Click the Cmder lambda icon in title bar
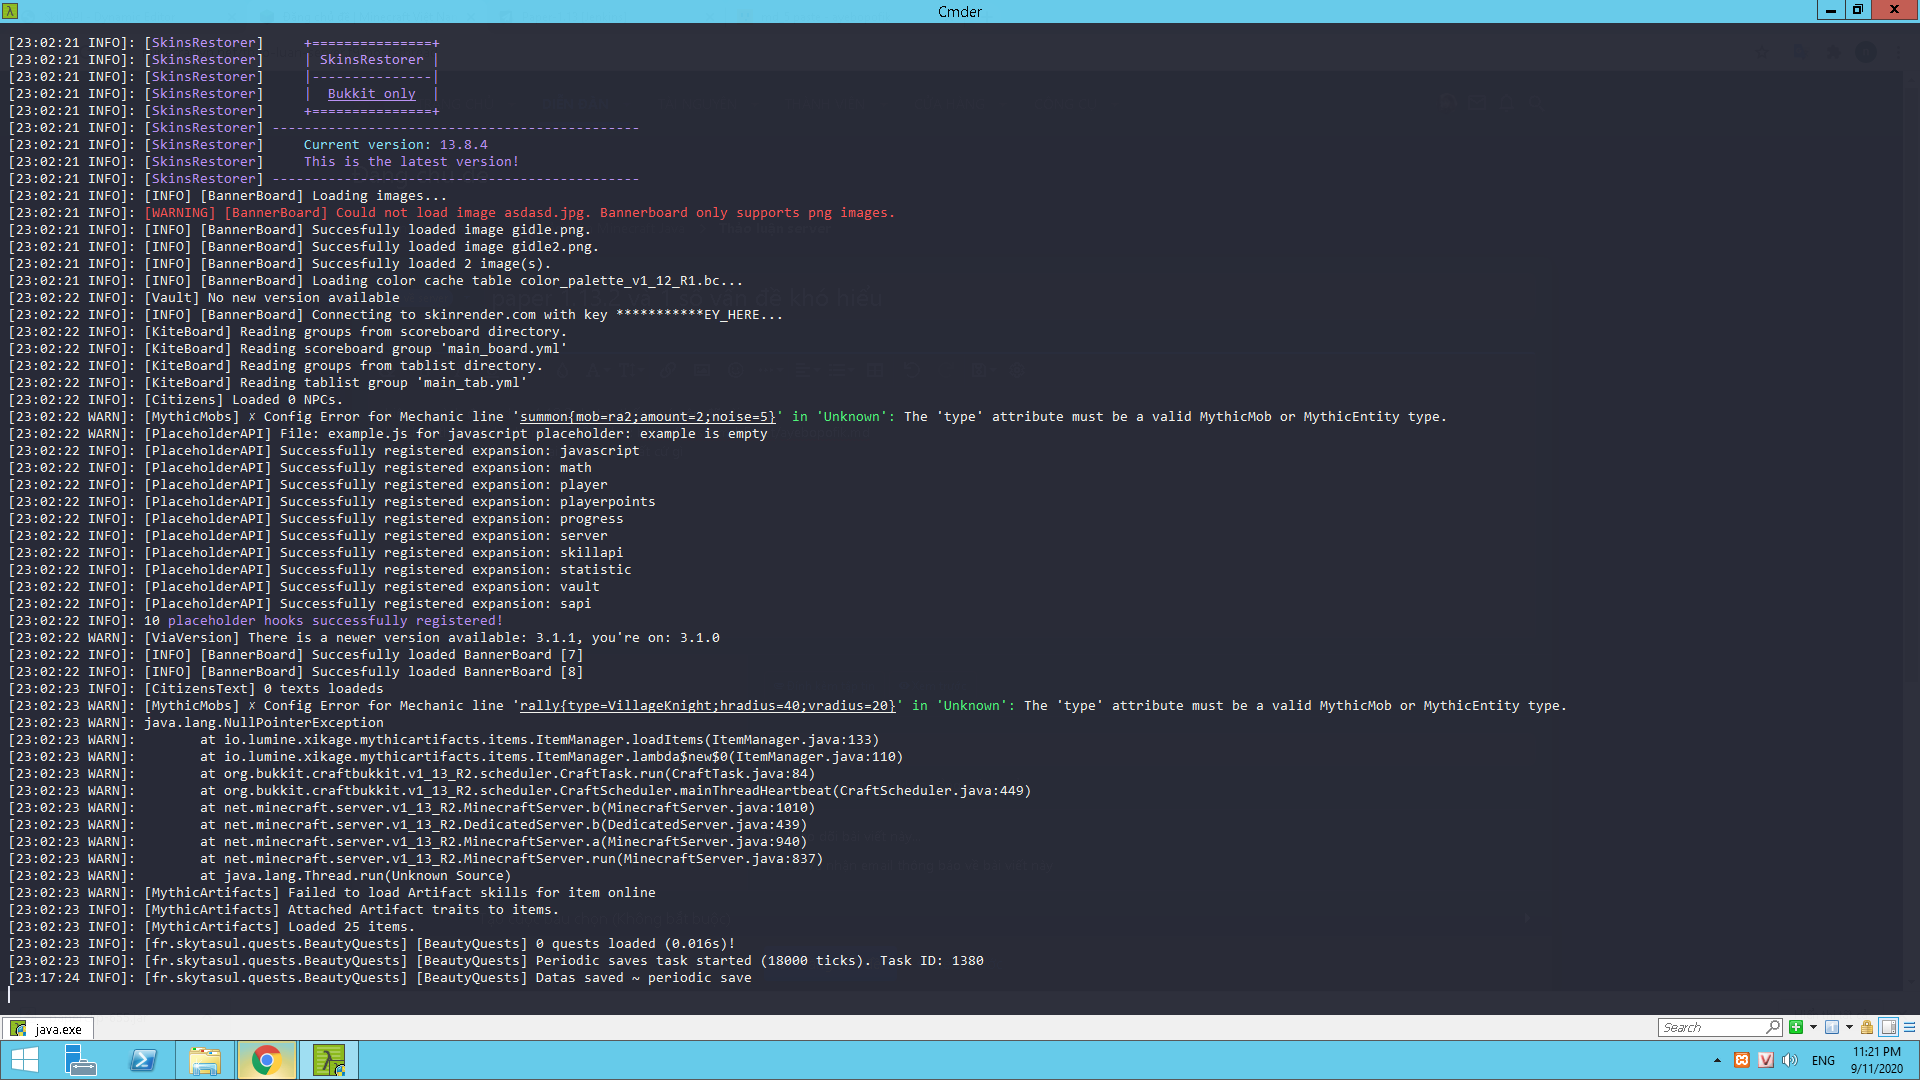This screenshot has width=1920, height=1080. (x=10, y=10)
